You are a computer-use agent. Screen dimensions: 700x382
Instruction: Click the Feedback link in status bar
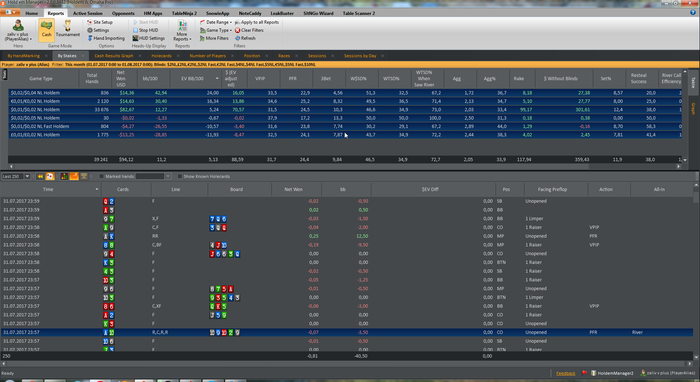pyautogui.click(x=566, y=373)
